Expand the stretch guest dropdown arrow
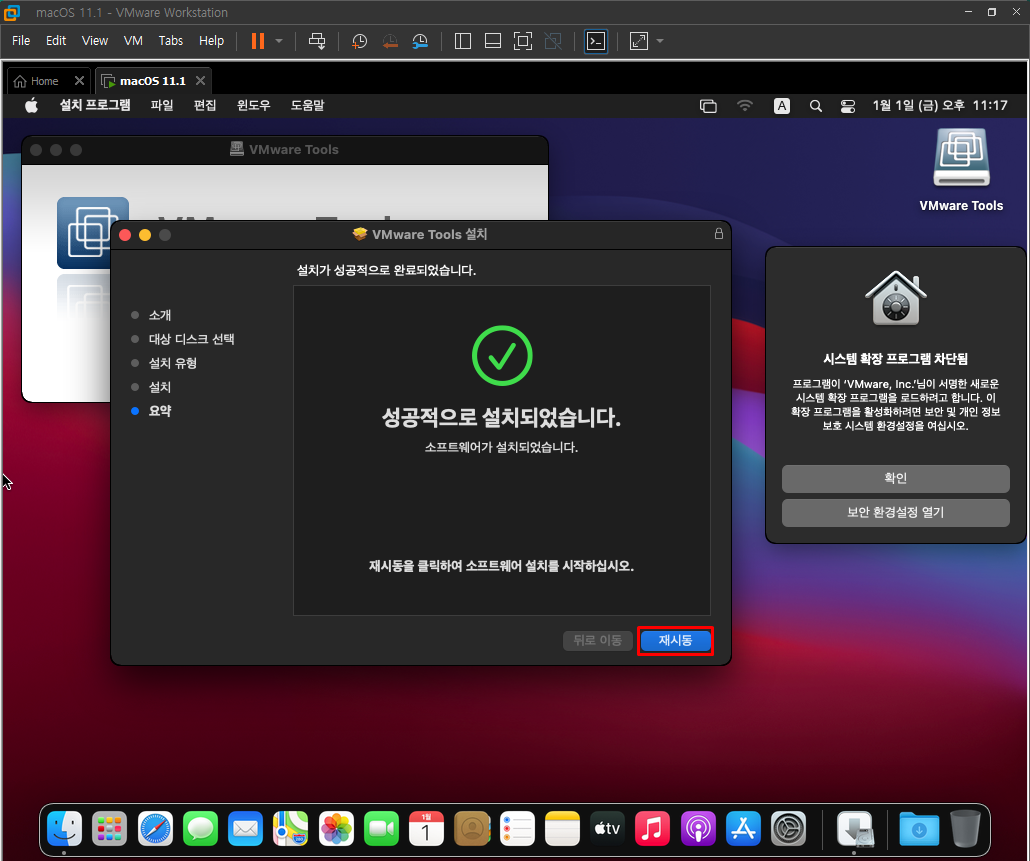1030x861 pixels. click(660, 41)
